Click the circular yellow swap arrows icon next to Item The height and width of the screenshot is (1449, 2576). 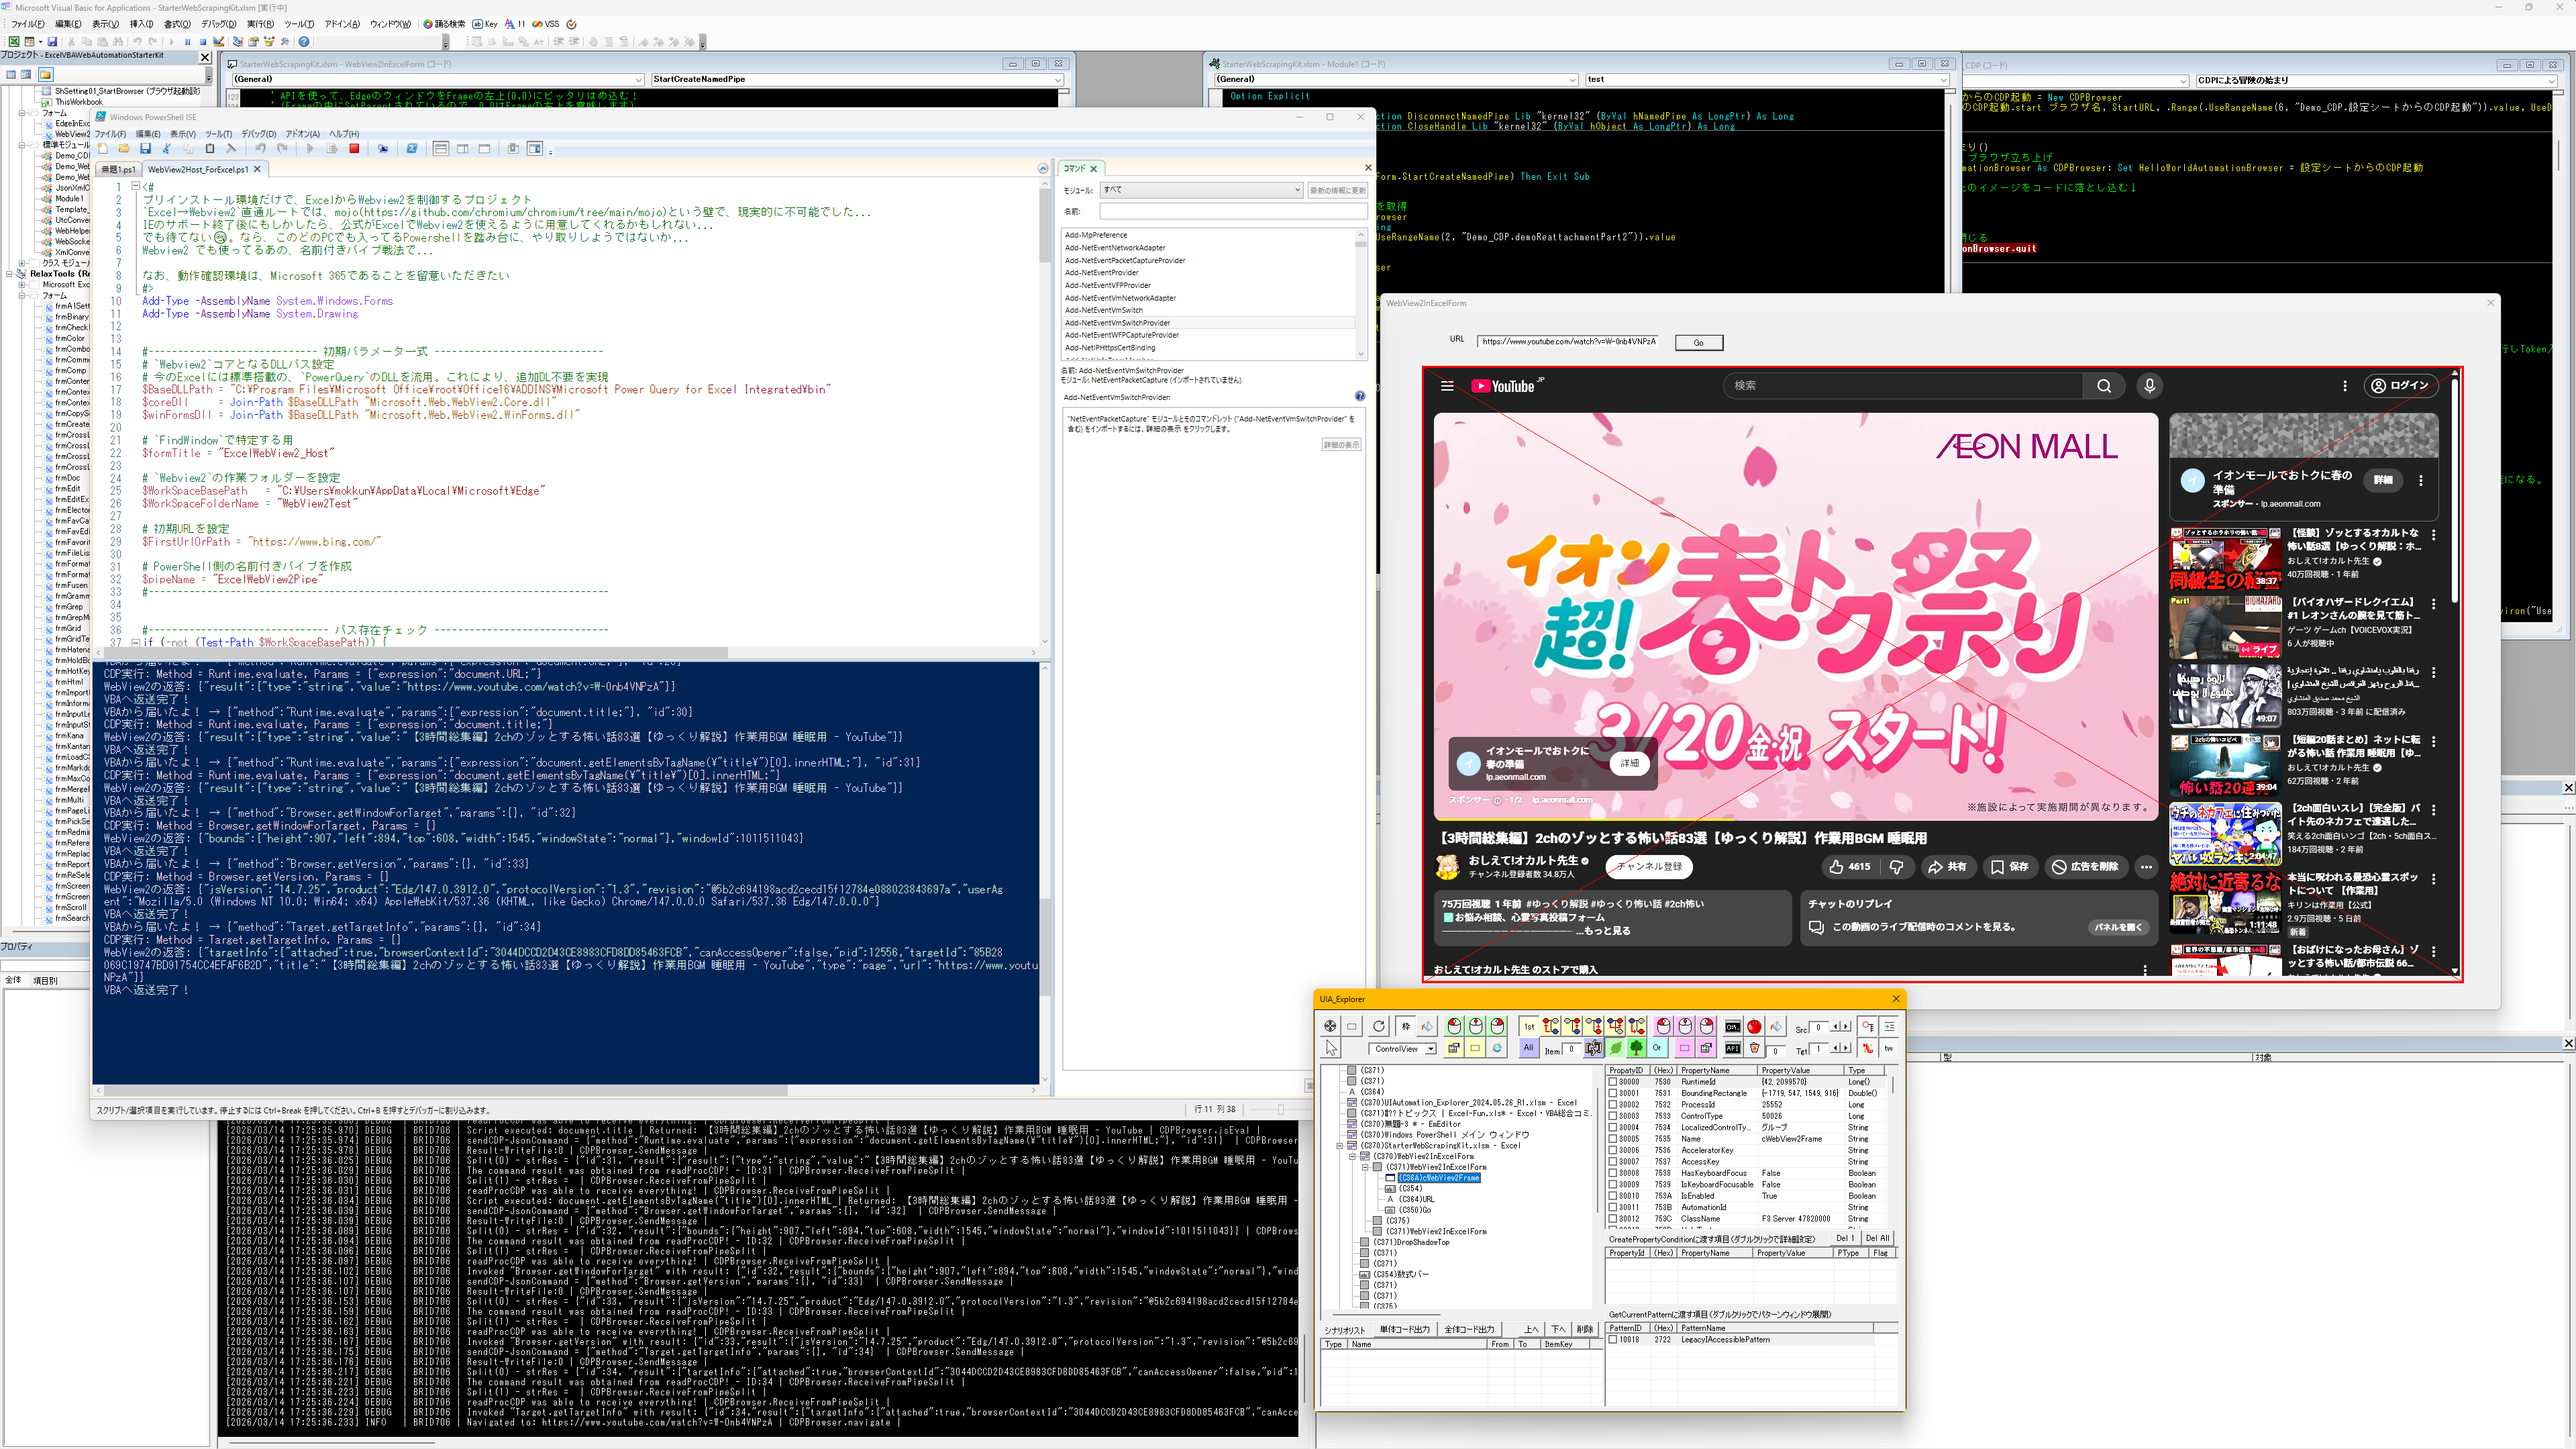[x=1593, y=1048]
